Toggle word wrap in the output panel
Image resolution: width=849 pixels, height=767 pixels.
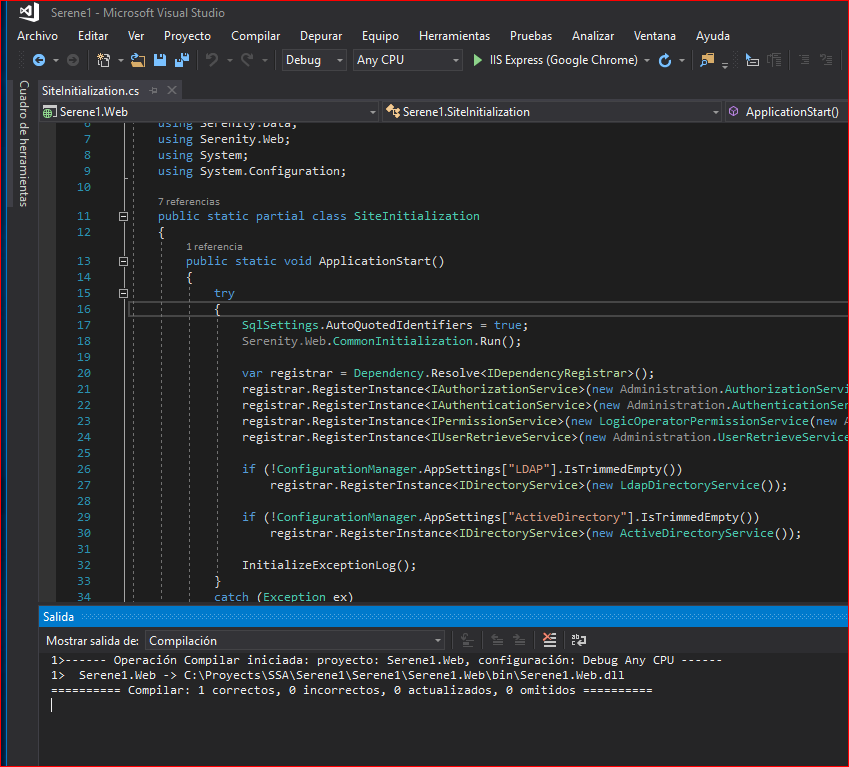click(x=578, y=640)
